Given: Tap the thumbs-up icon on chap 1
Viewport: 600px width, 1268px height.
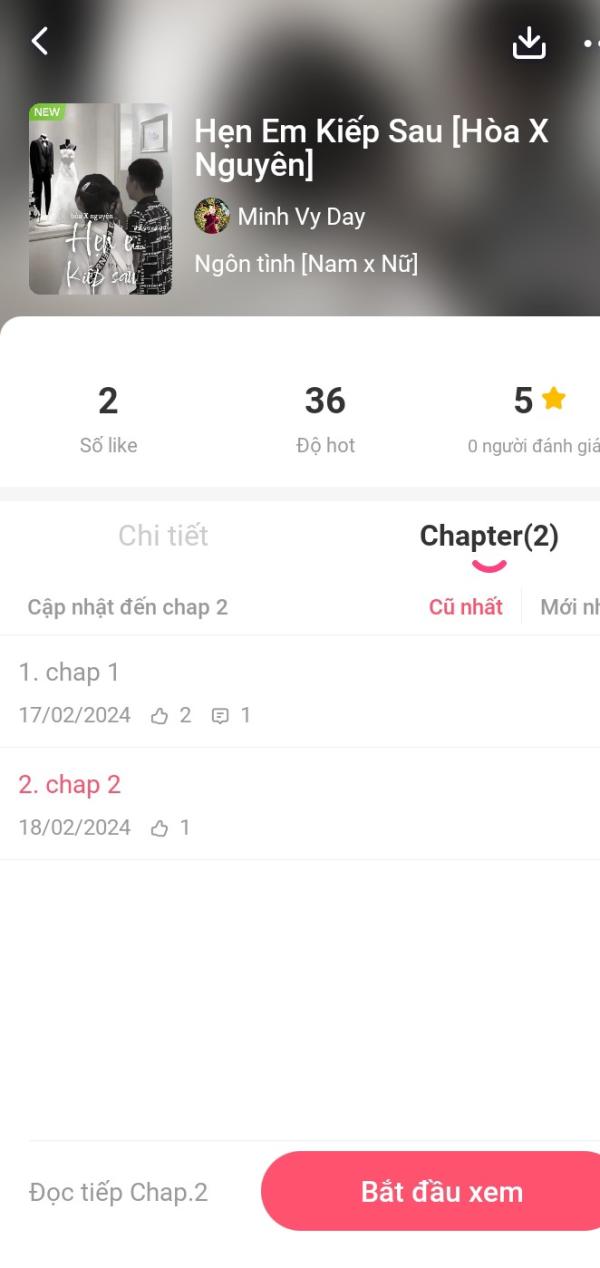Looking at the screenshot, I should [x=159, y=716].
